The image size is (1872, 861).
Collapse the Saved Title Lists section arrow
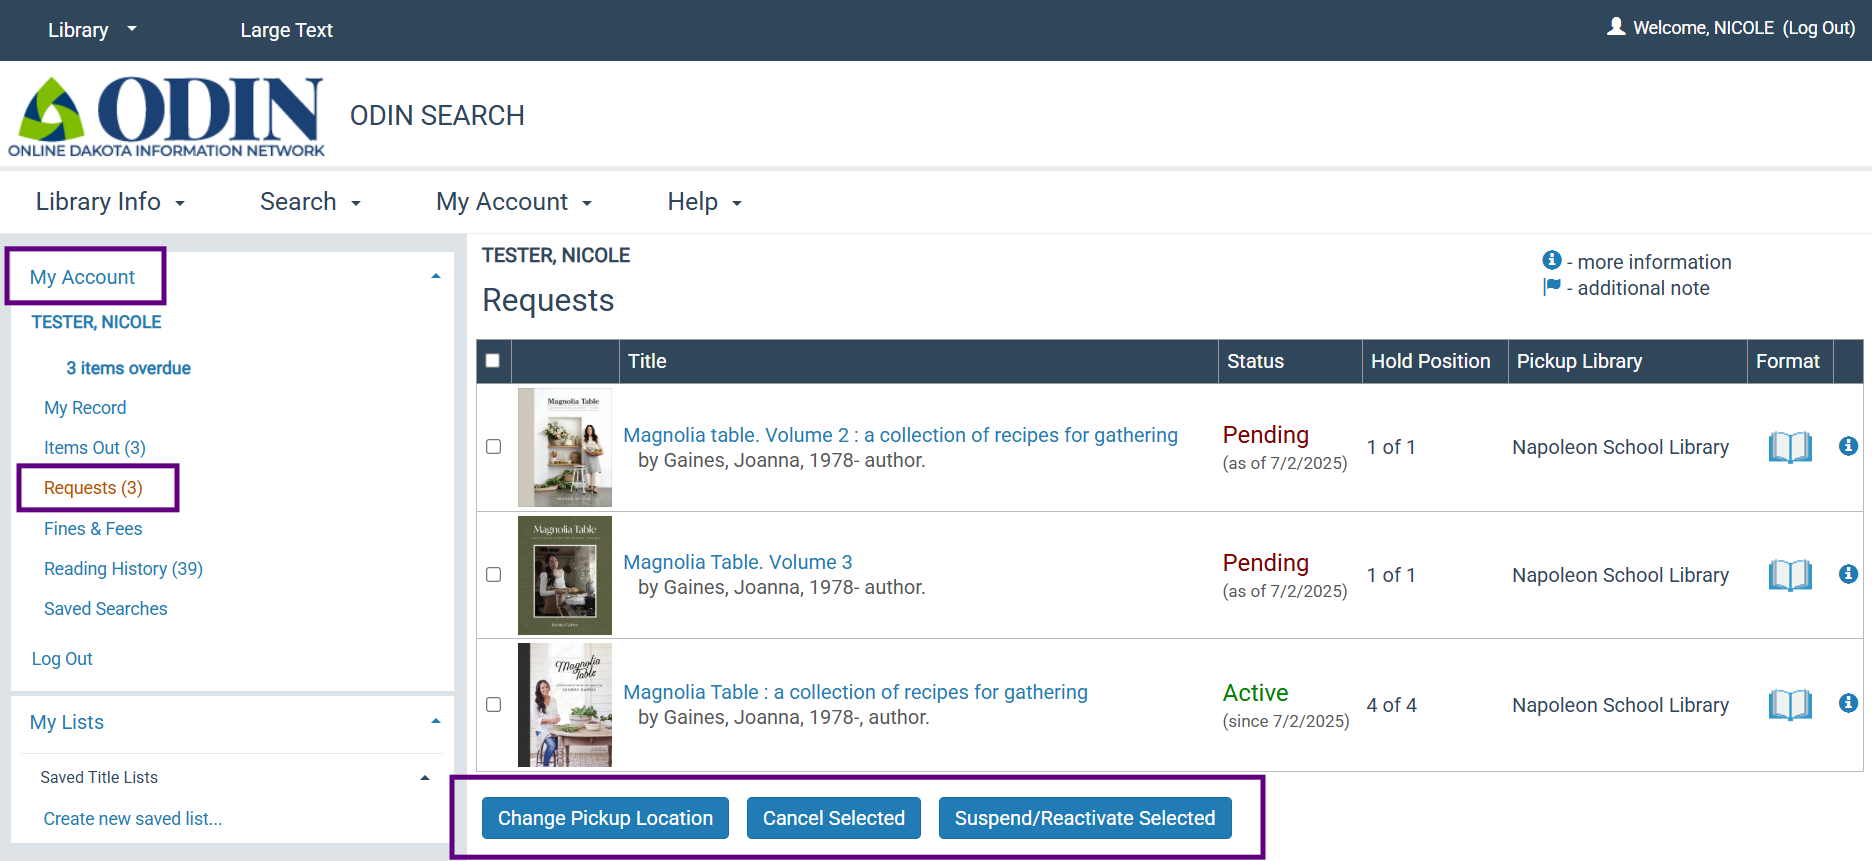click(425, 778)
